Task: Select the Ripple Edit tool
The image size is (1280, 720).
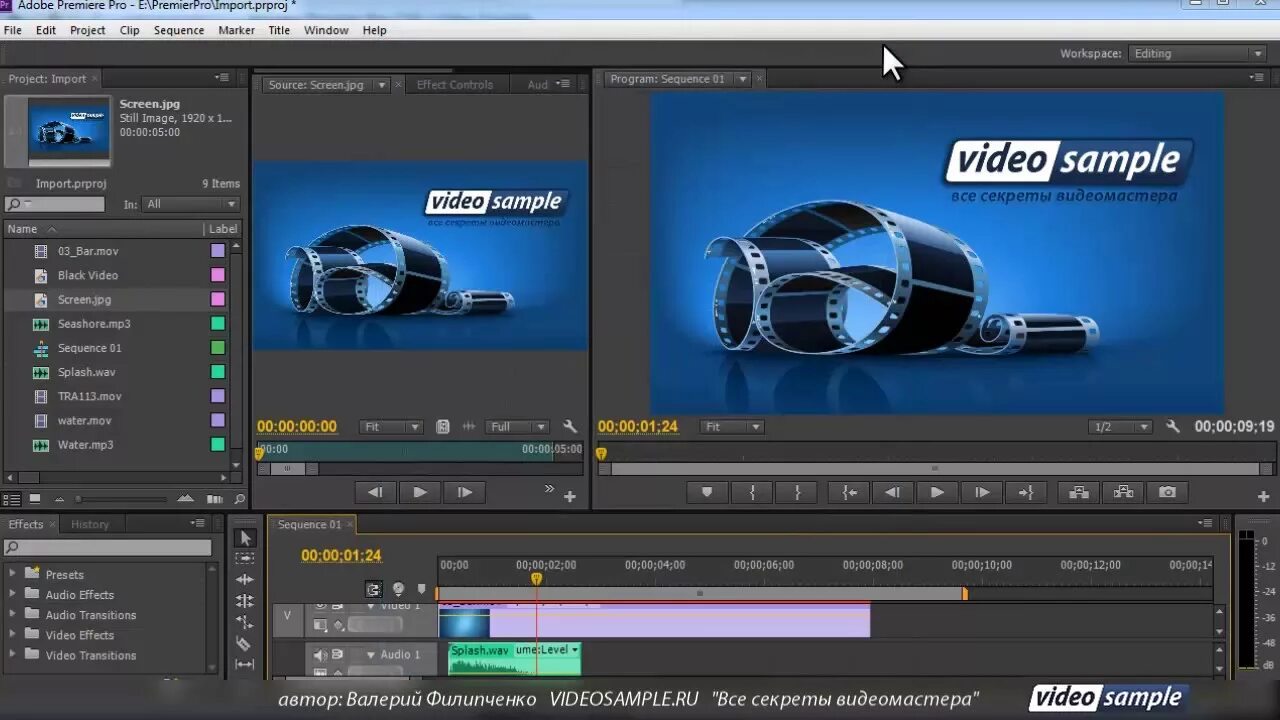Action: [x=245, y=579]
